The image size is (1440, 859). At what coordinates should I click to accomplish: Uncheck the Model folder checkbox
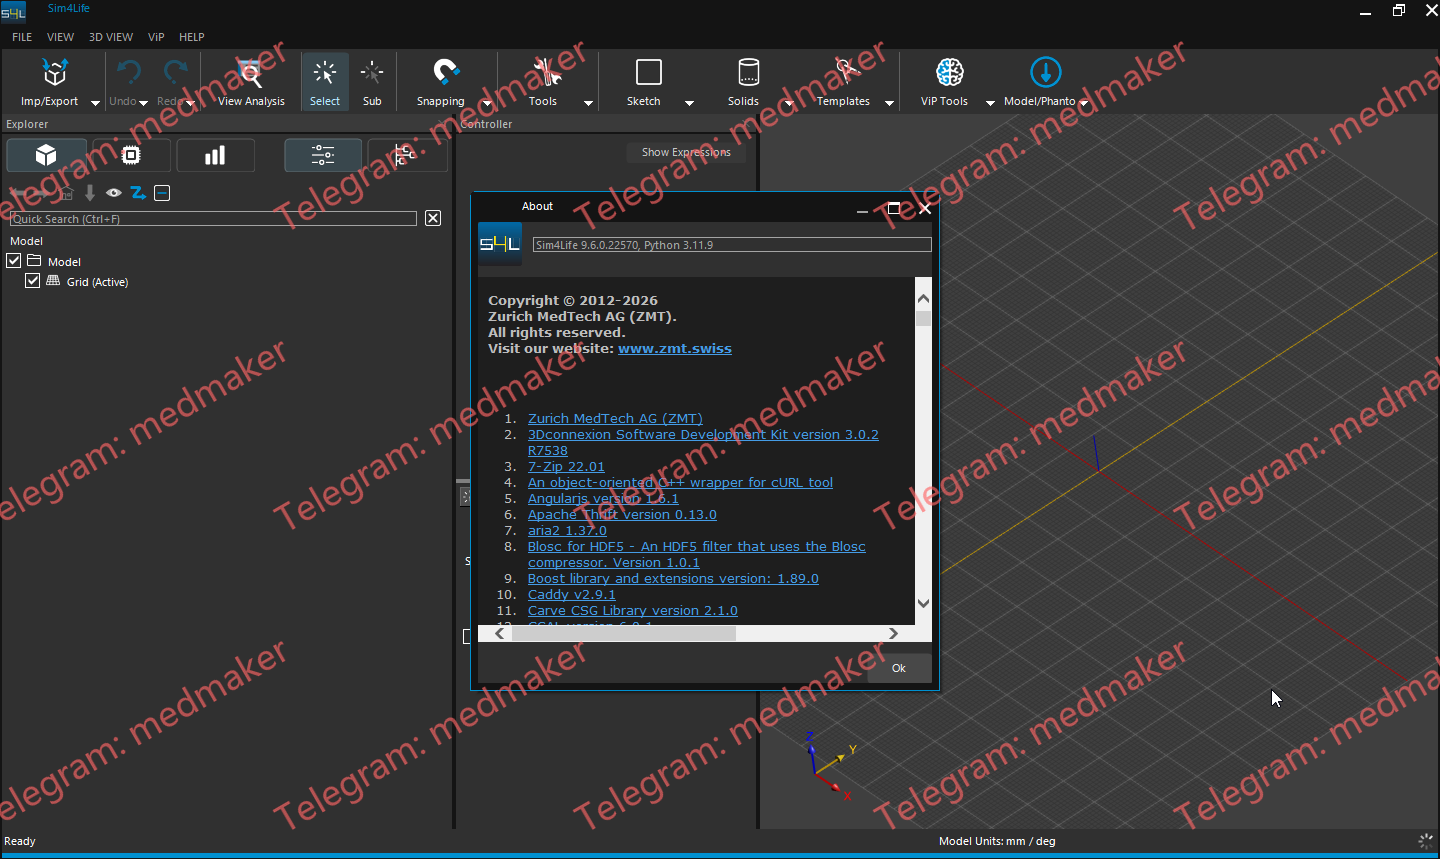[x=14, y=261]
